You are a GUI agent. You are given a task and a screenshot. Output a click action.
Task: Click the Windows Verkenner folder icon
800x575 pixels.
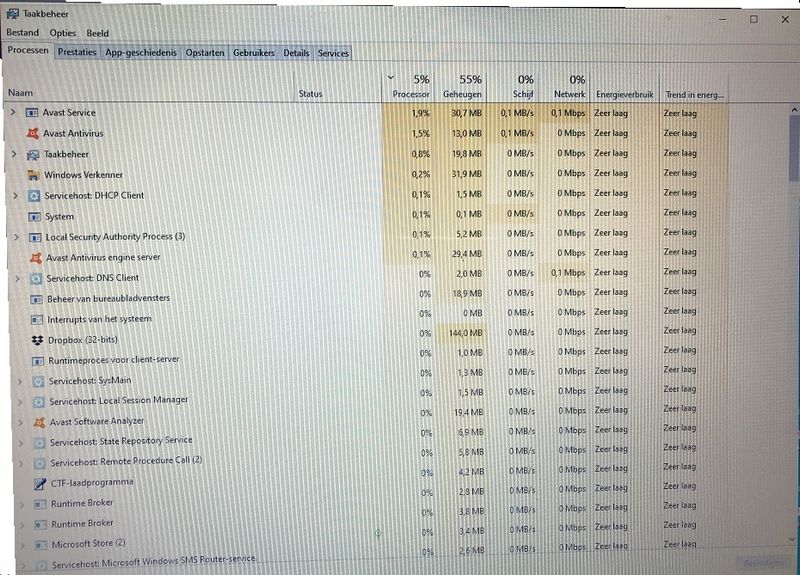point(34,175)
